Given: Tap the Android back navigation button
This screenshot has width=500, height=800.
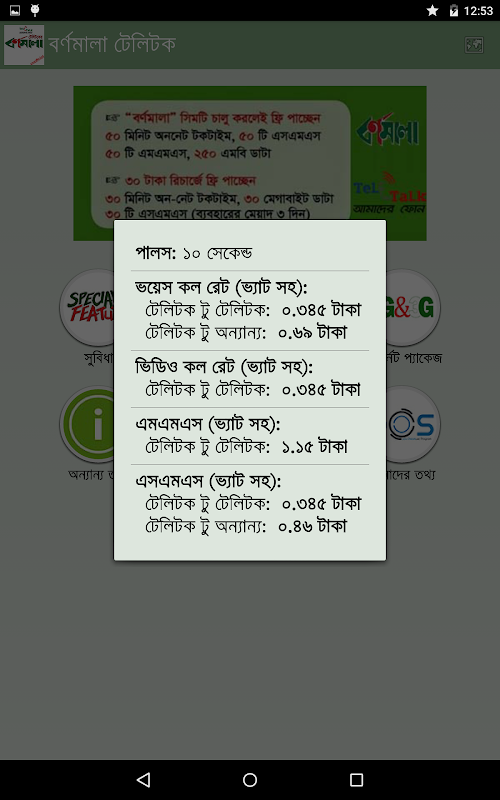Looking at the screenshot, I should [x=144, y=780].
